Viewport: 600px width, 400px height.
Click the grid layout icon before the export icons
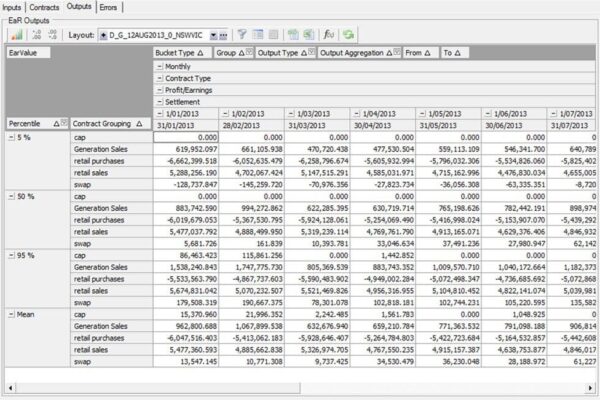273,35
